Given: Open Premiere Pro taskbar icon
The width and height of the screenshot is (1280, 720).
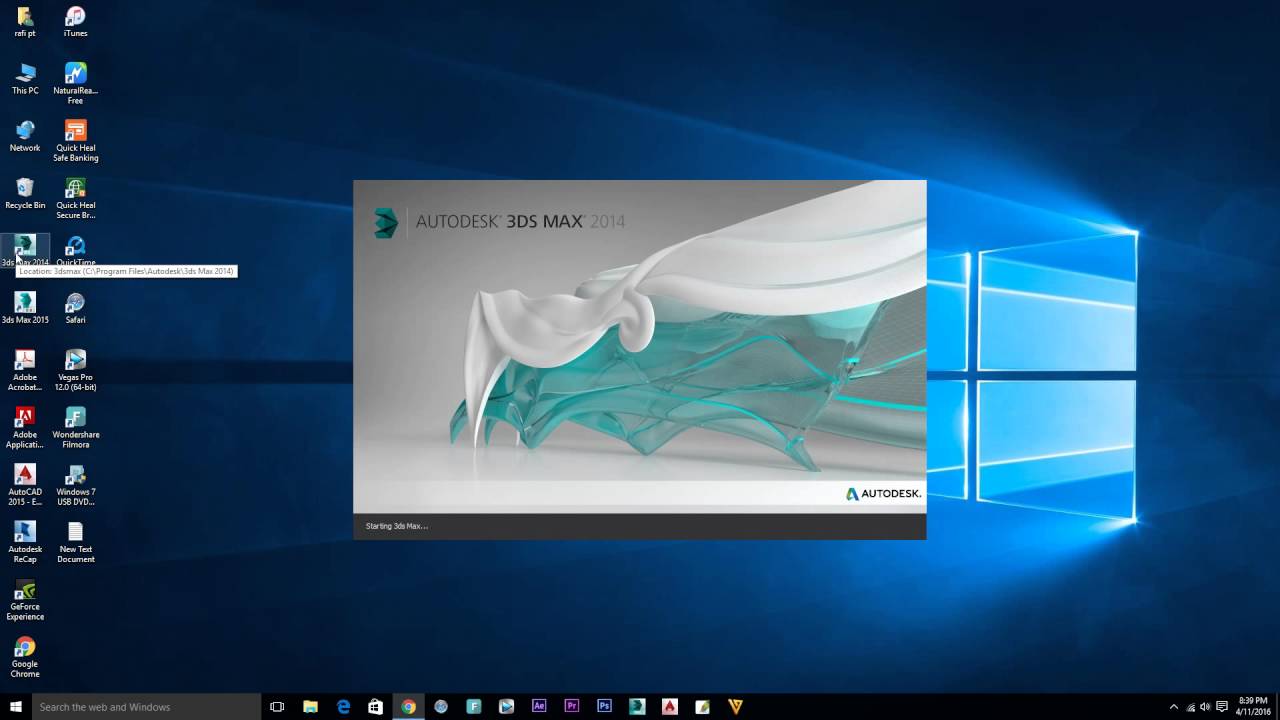Looking at the screenshot, I should pyautogui.click(x=571, y=707).
